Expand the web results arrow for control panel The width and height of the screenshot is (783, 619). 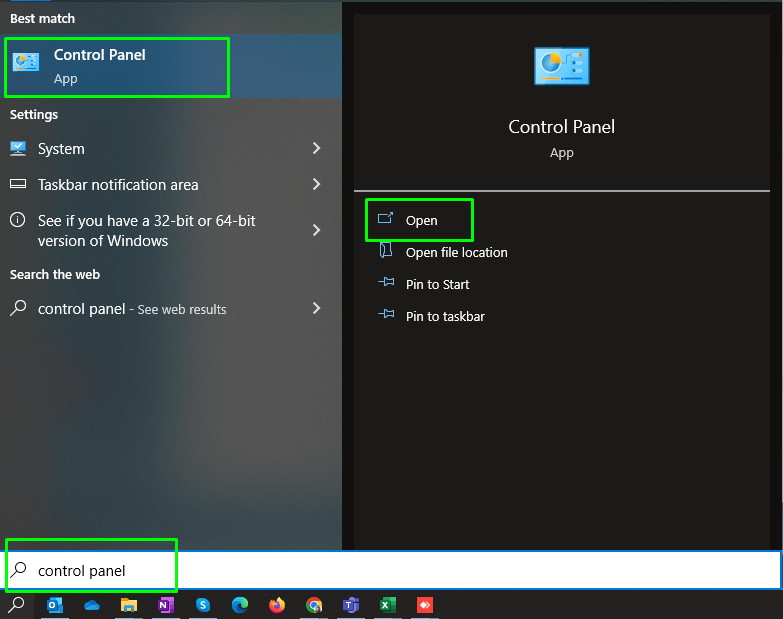click(x=316, y=308)
